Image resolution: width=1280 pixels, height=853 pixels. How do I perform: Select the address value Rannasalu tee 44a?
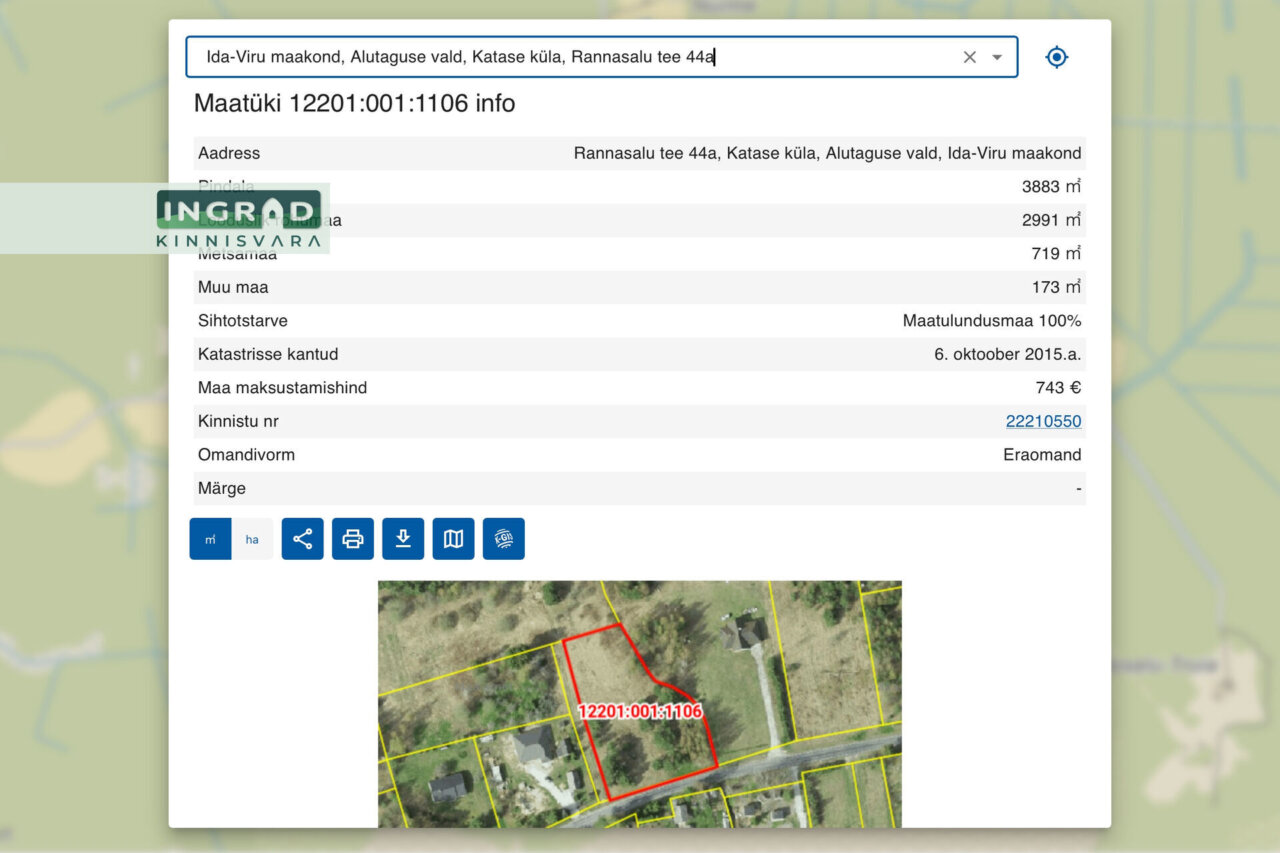827,153
